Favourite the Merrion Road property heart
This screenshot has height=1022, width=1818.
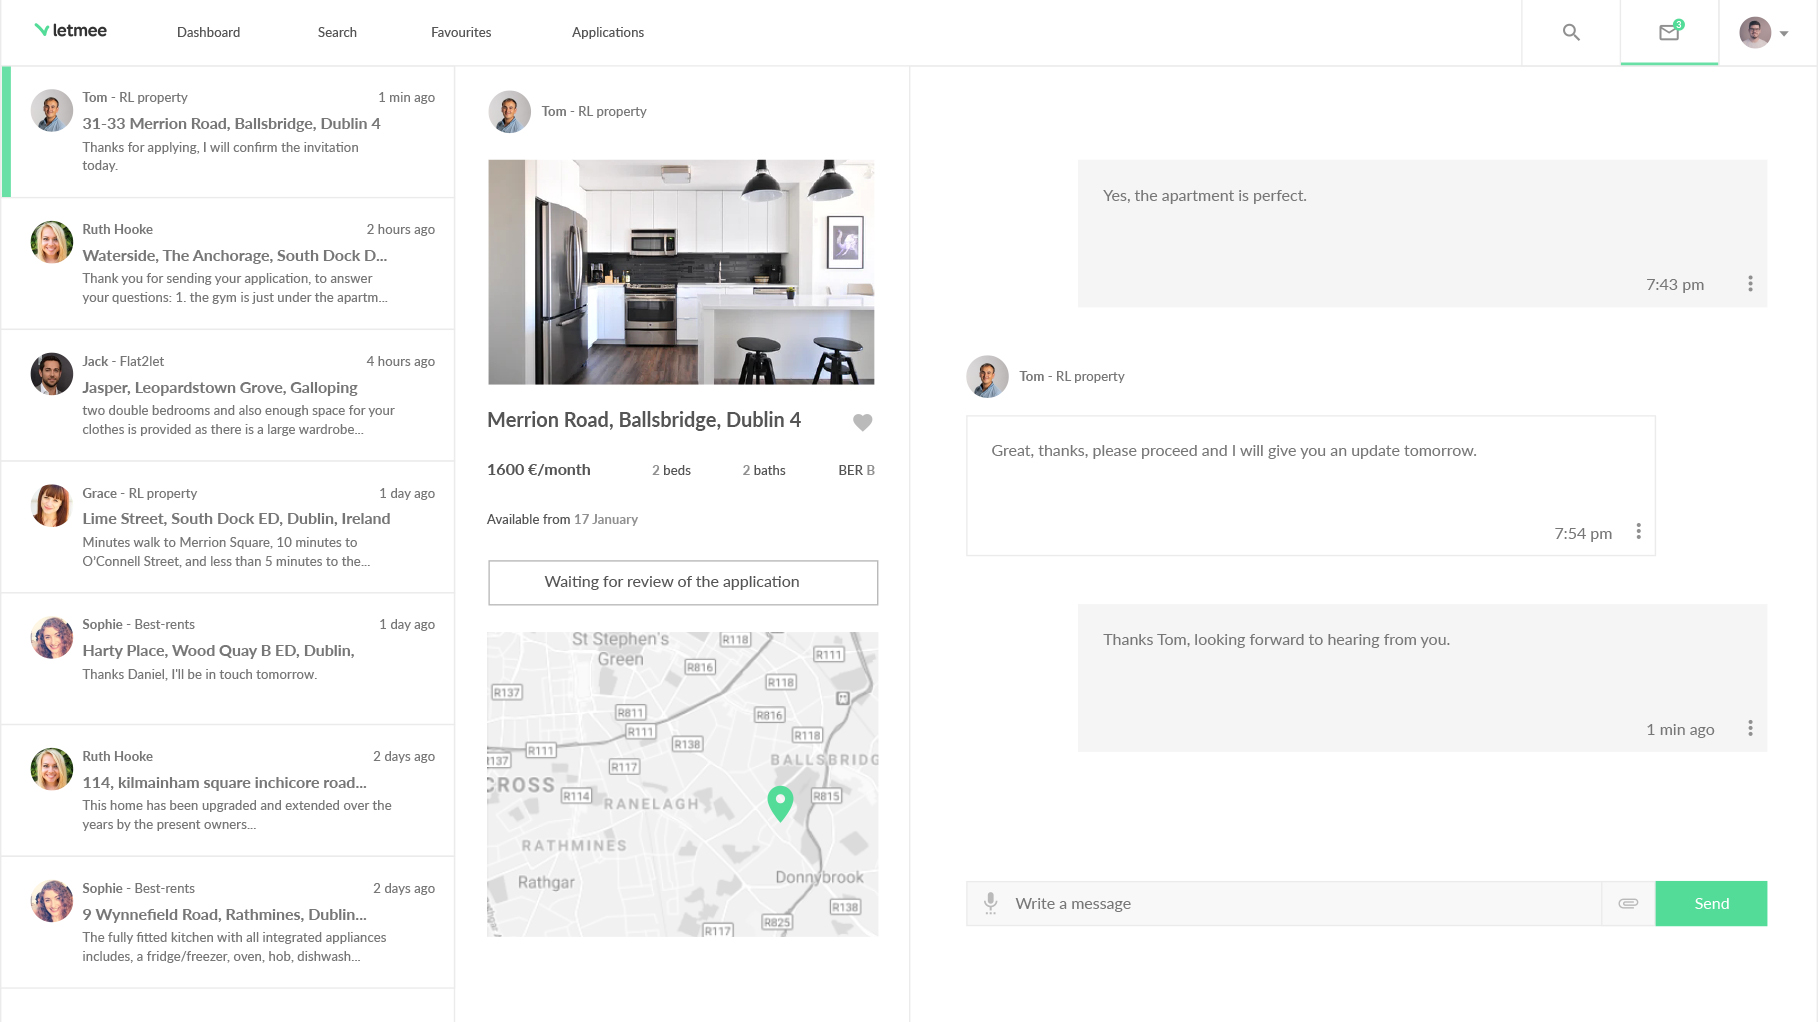(x=863, y=422)
